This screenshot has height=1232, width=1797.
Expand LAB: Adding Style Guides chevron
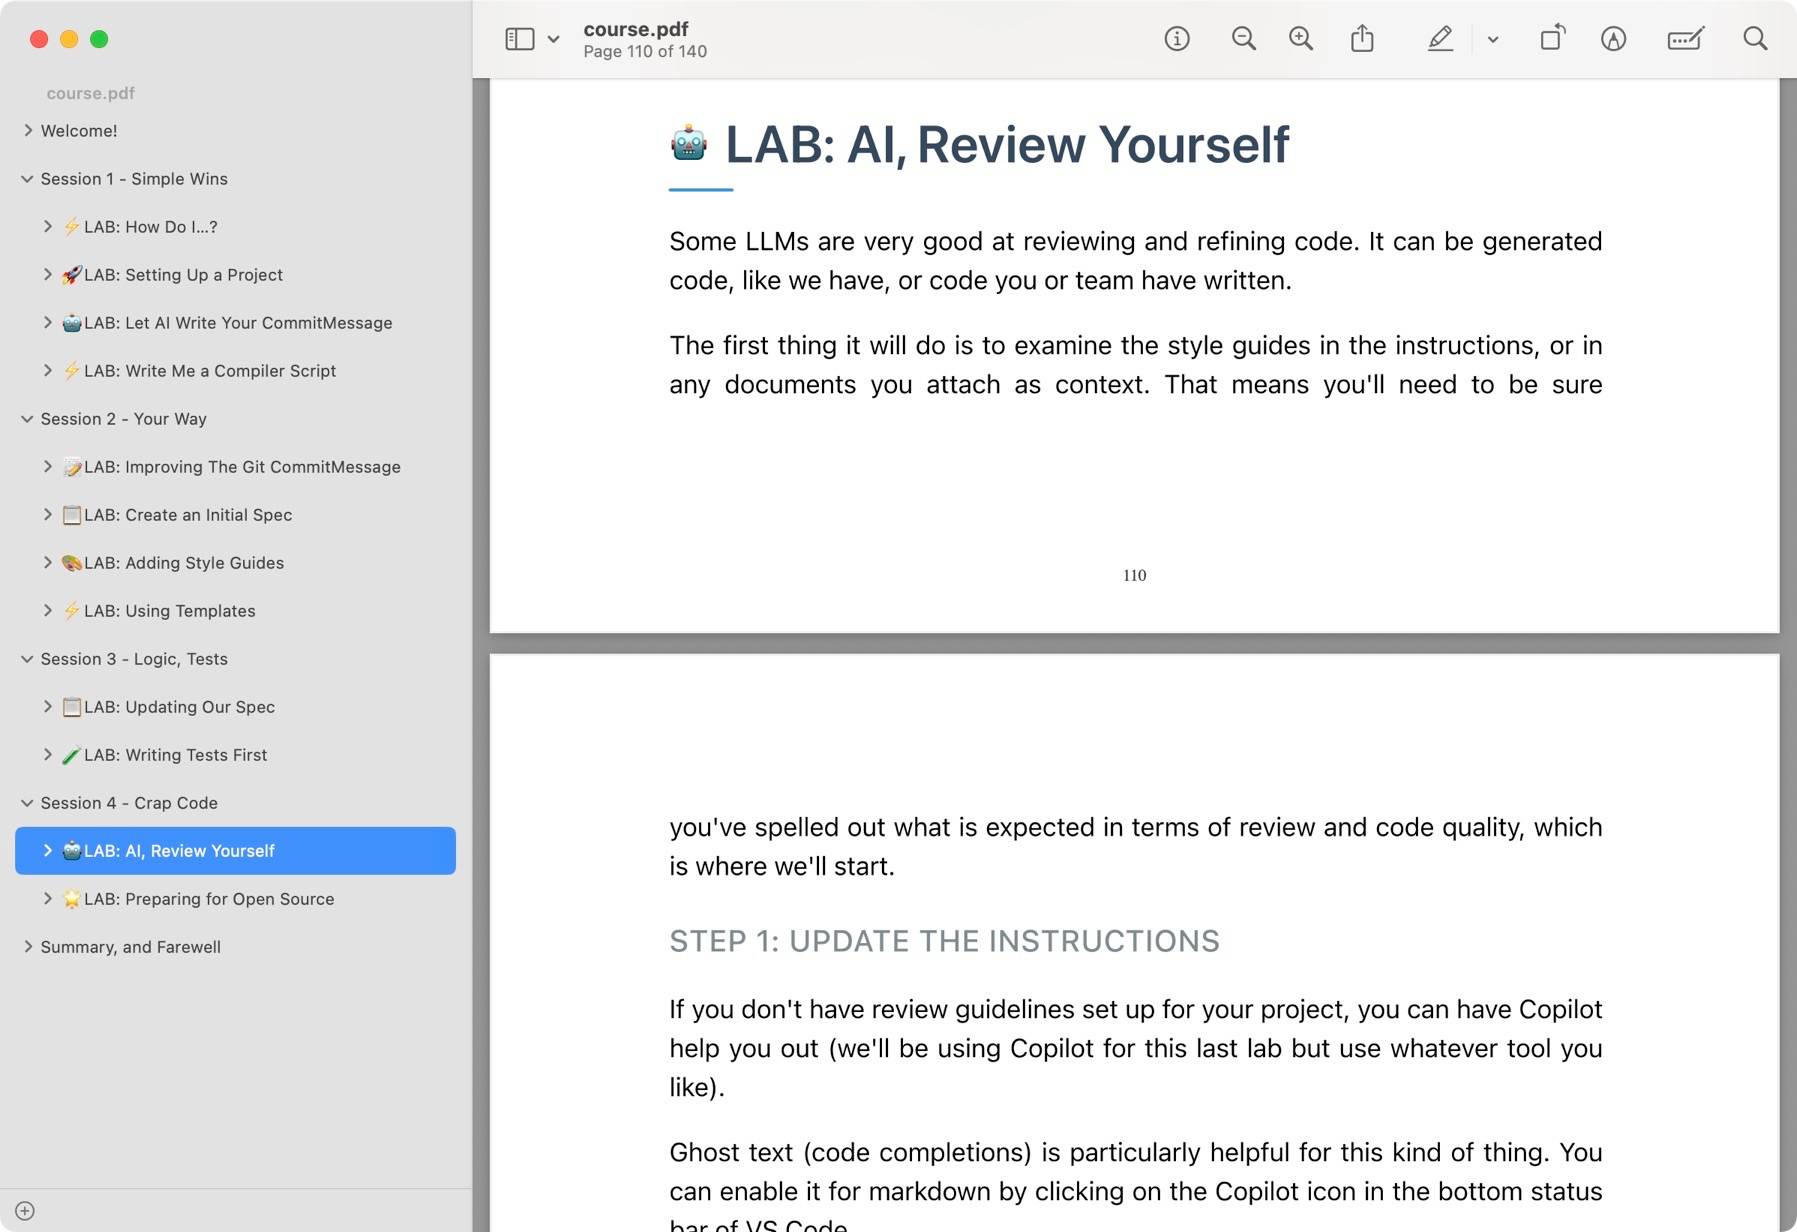[47, 562]
